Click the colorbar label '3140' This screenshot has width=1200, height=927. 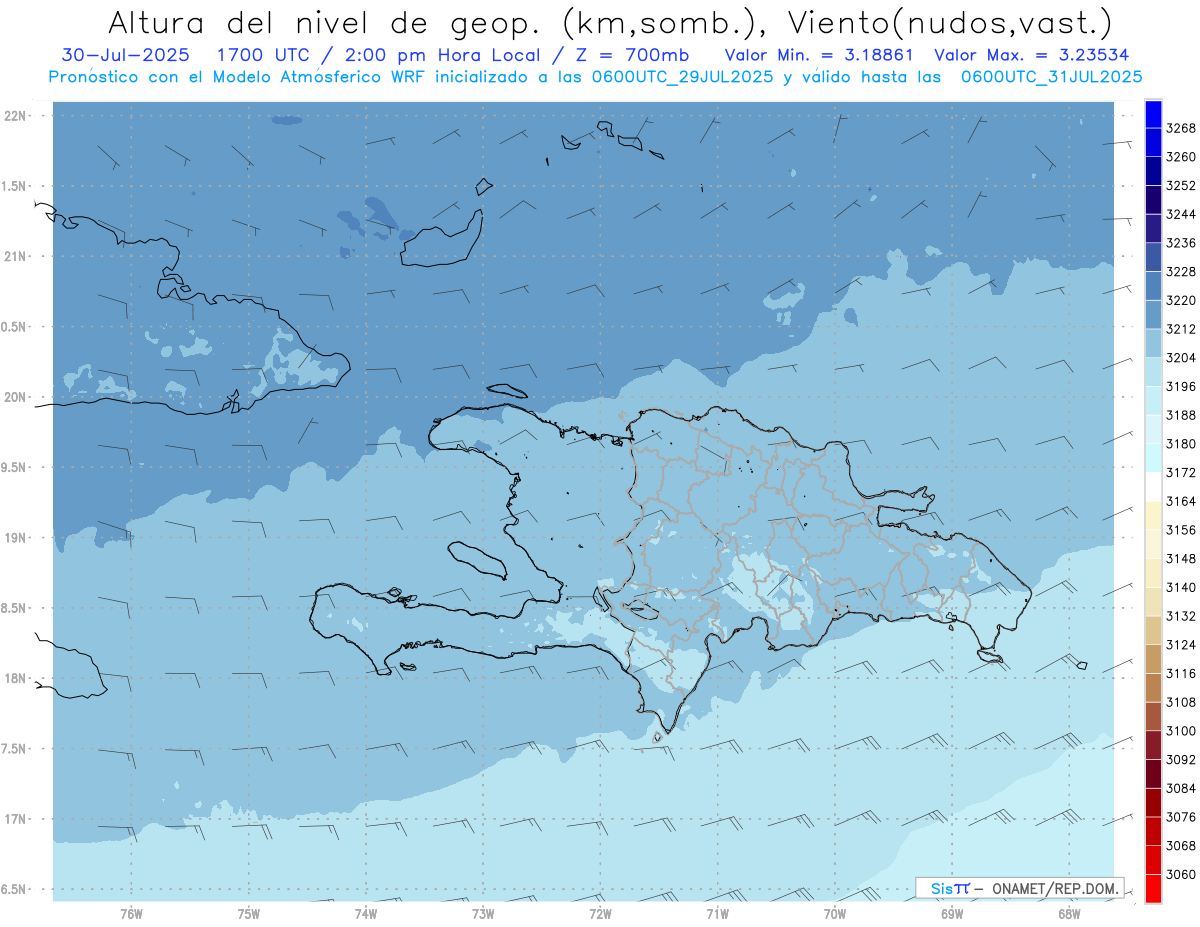click(x=1181, y=587)
